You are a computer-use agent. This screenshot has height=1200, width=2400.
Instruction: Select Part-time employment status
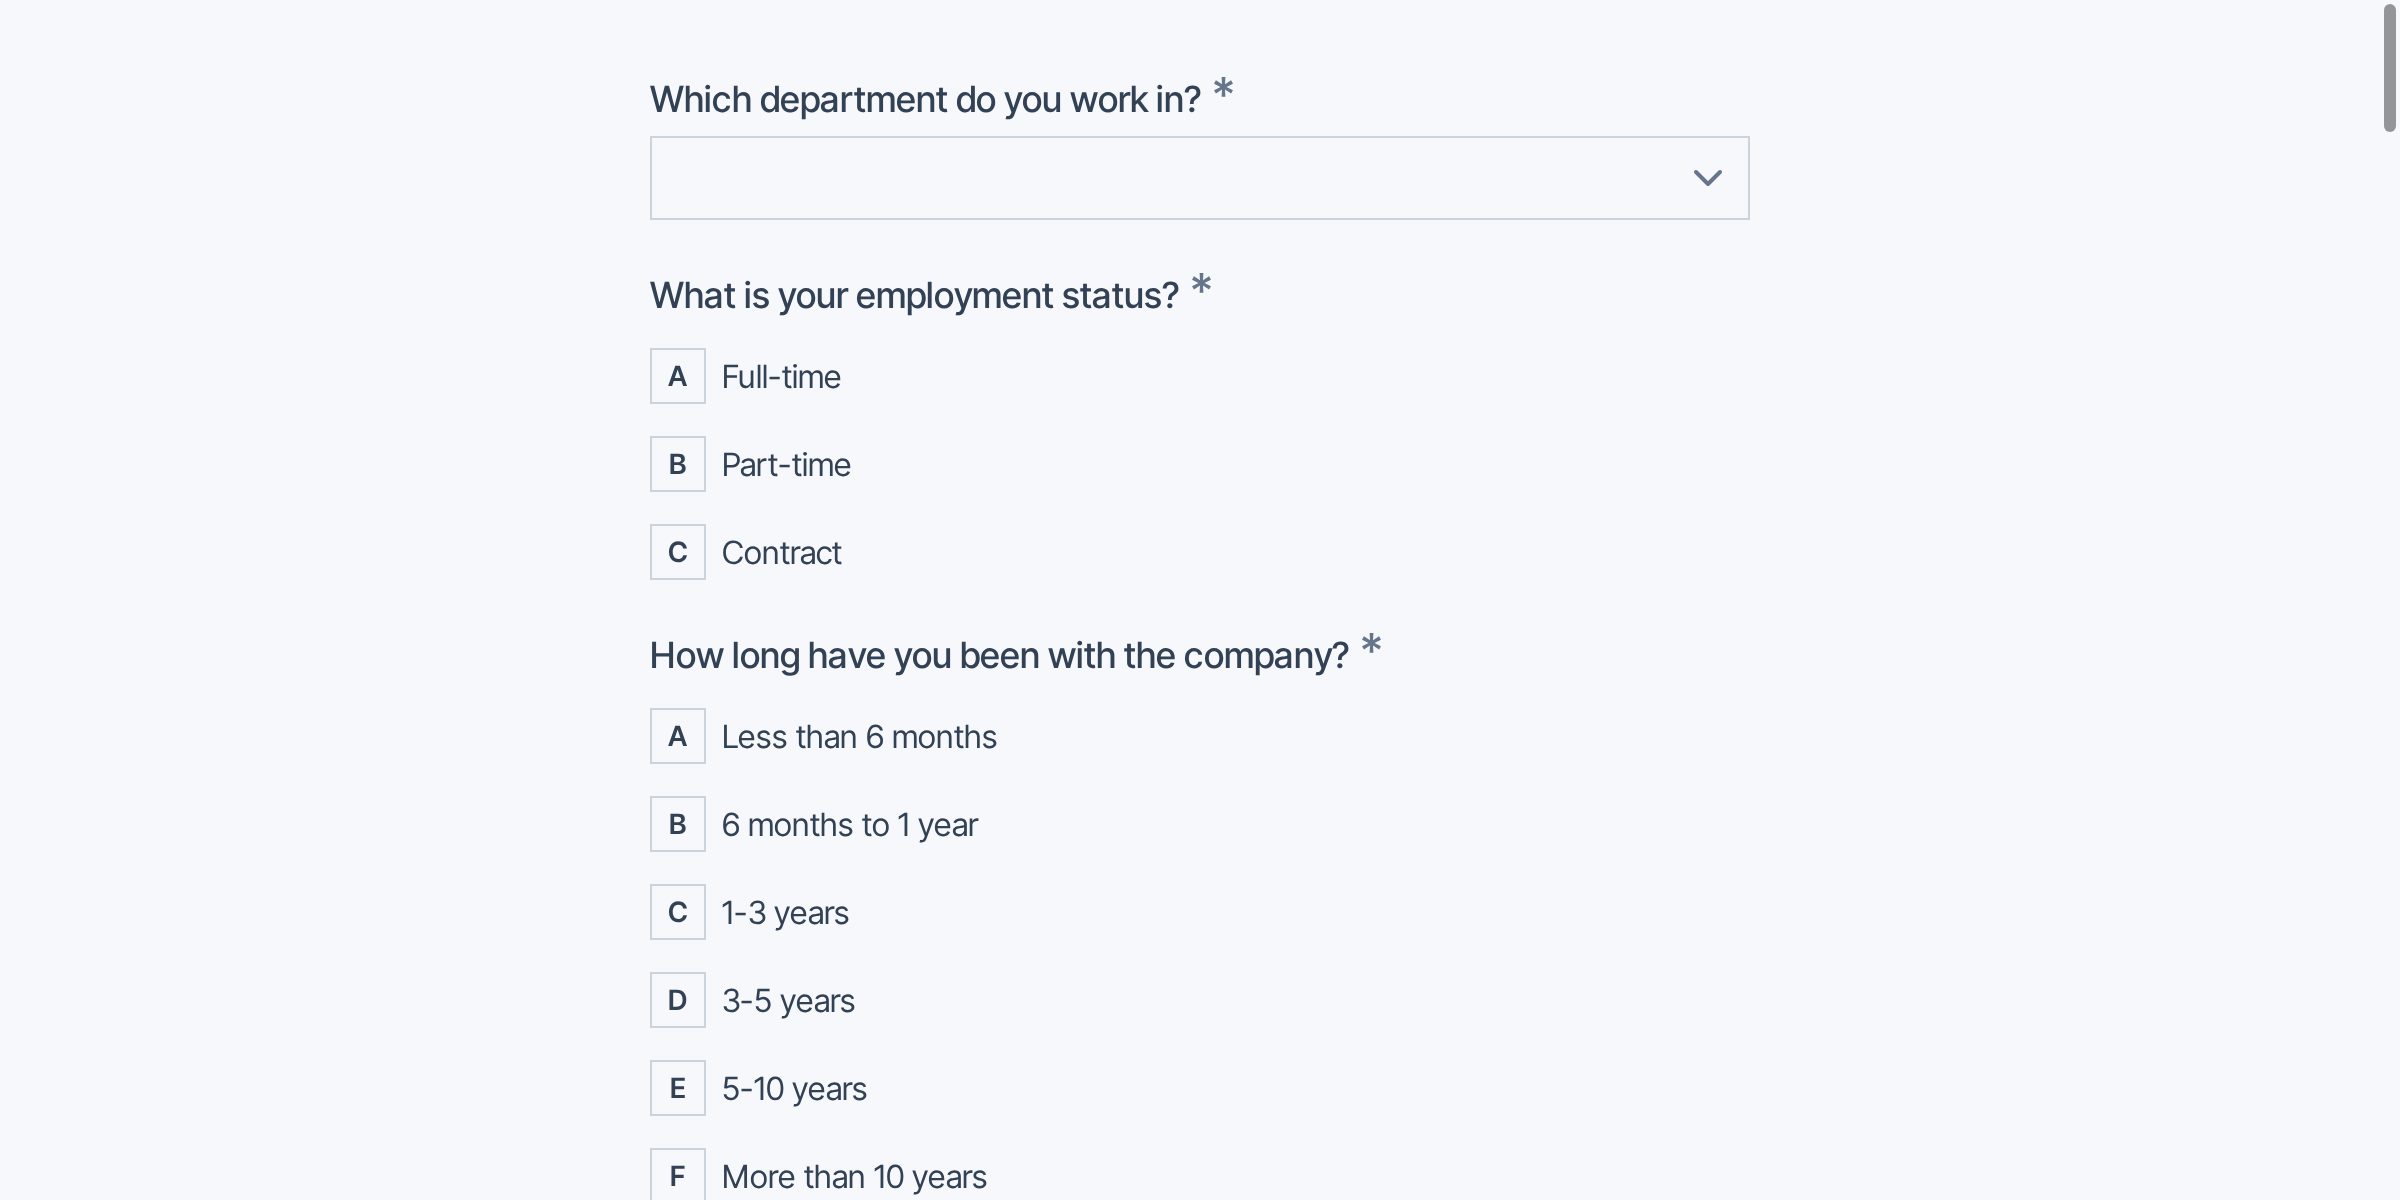tap(785, 464)
